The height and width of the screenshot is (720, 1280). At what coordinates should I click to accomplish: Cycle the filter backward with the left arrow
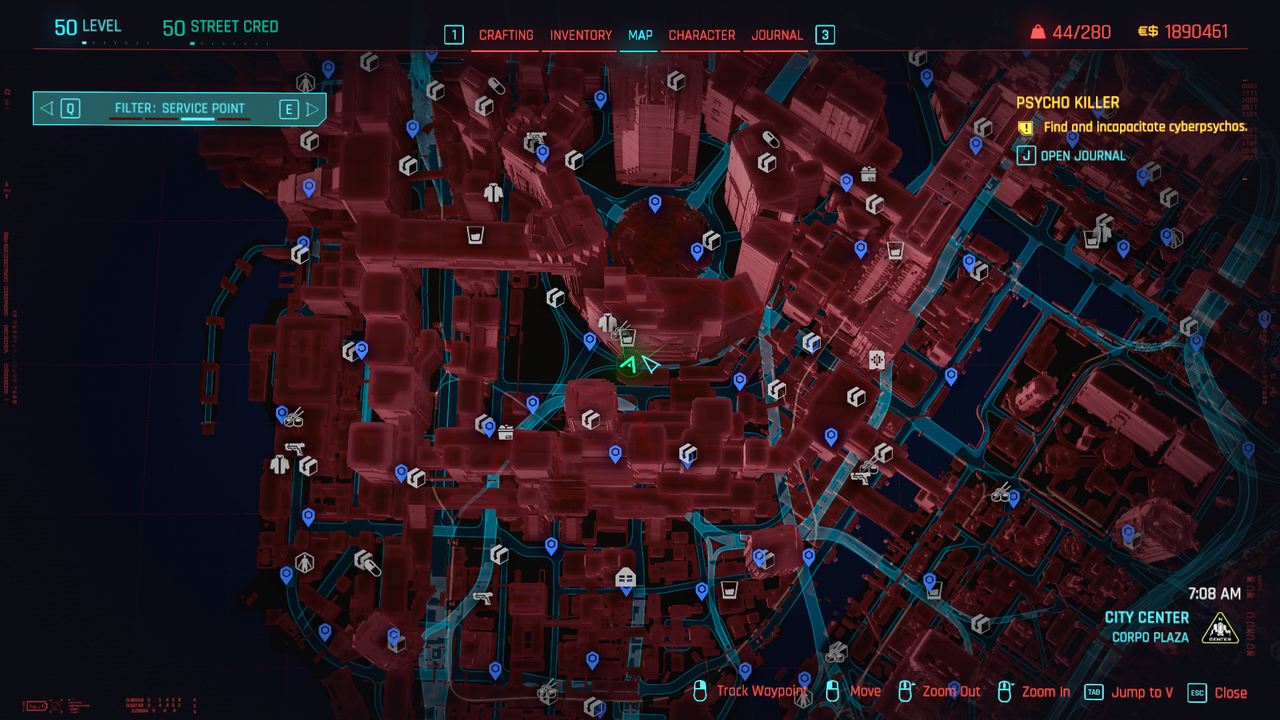(x=46, y=108)
